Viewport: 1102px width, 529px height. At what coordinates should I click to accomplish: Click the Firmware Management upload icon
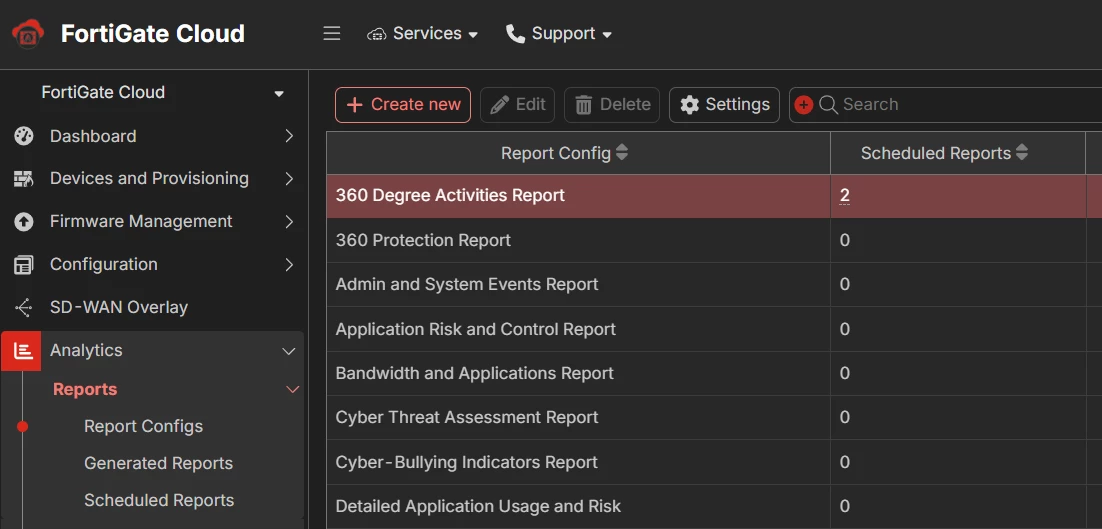[x=24, y=222]
